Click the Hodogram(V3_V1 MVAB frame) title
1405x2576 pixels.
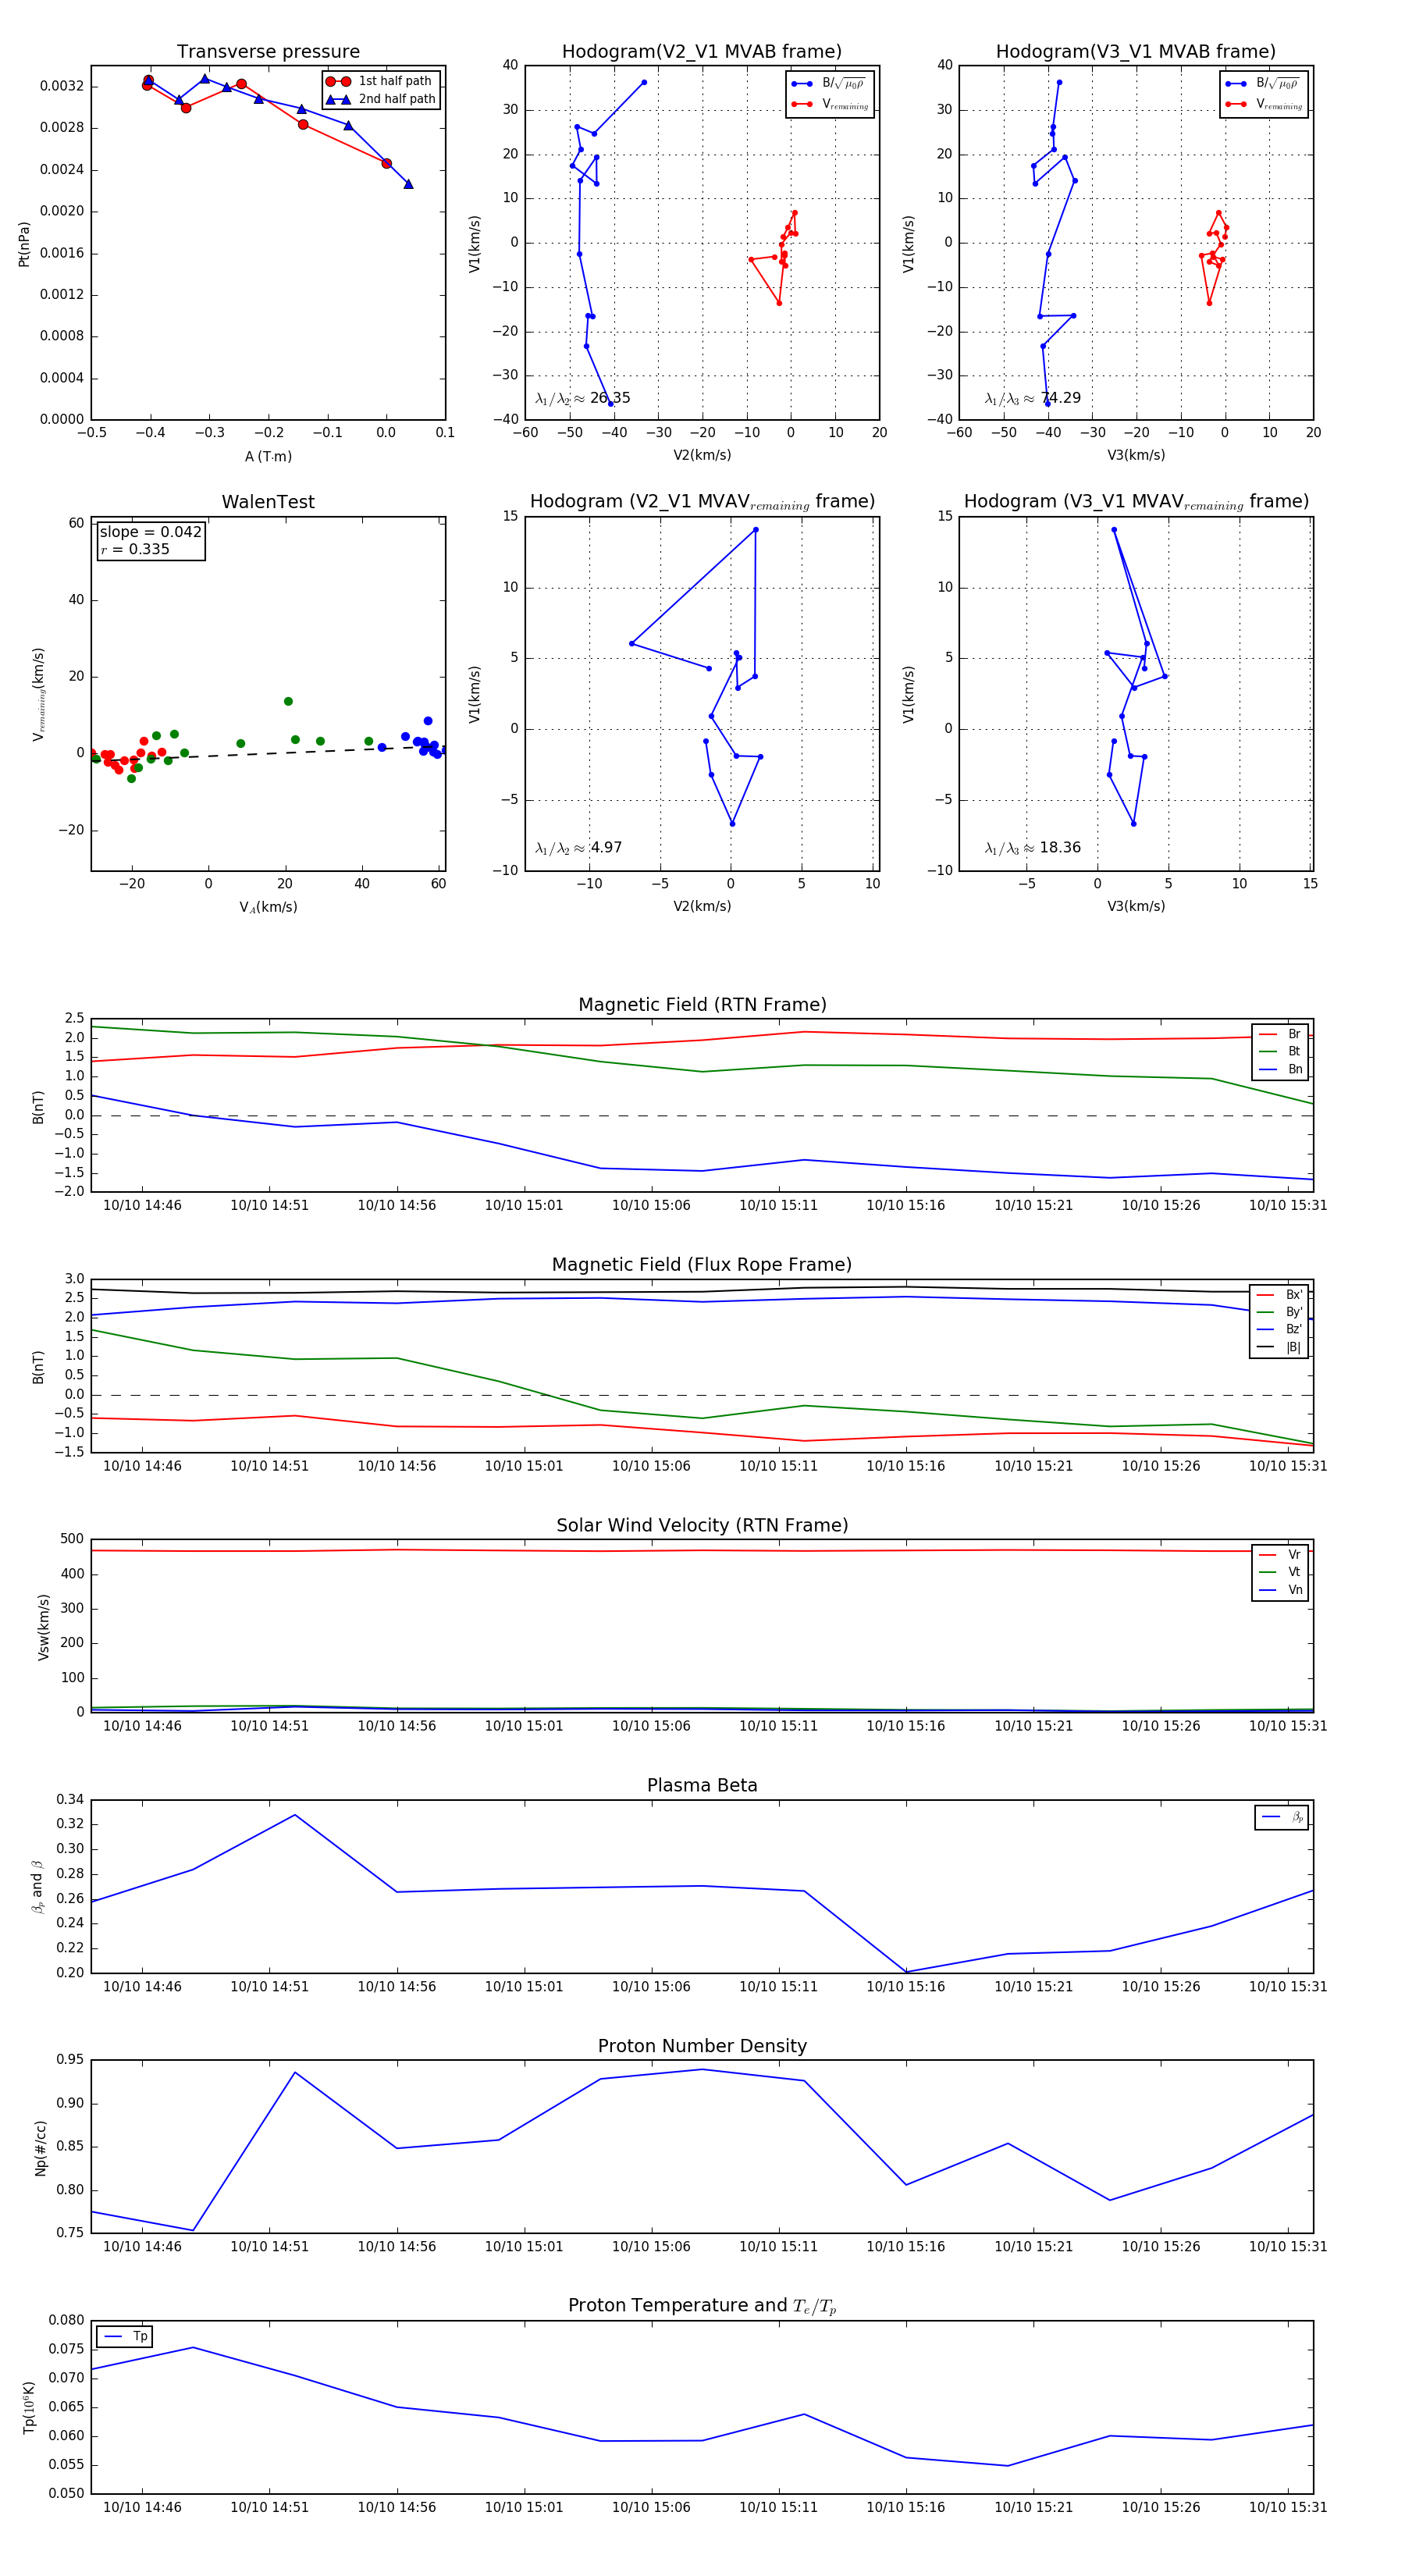tap(1136, 52)
